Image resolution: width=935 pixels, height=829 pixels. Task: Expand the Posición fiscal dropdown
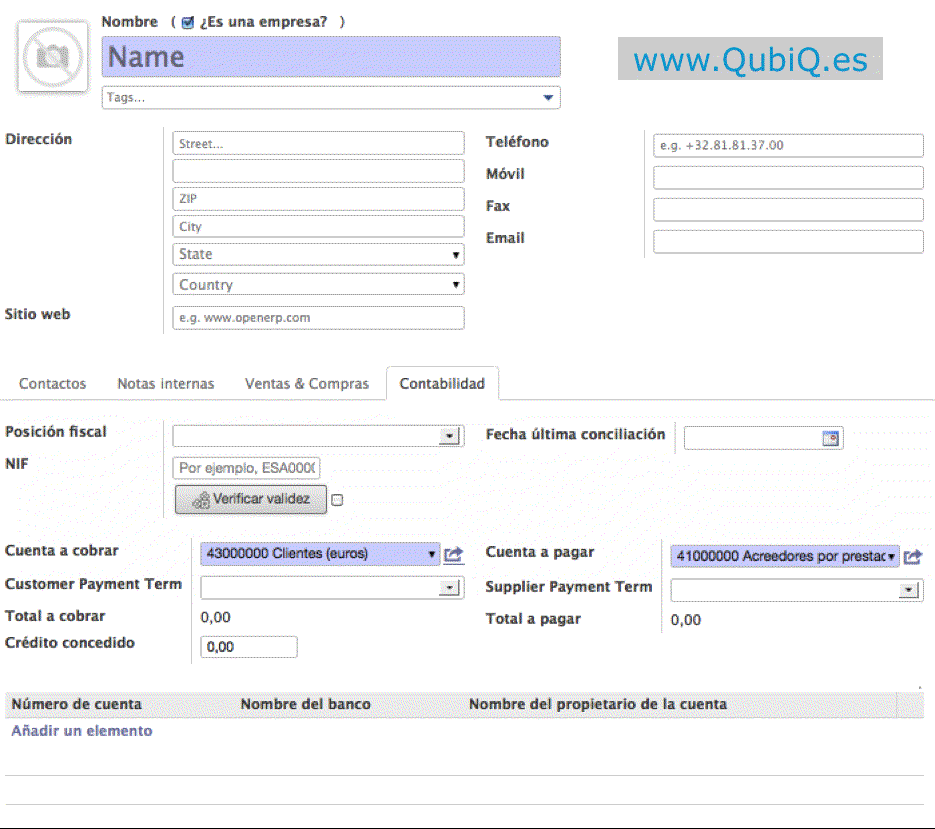pyautogui.click(x=449, y=437)
